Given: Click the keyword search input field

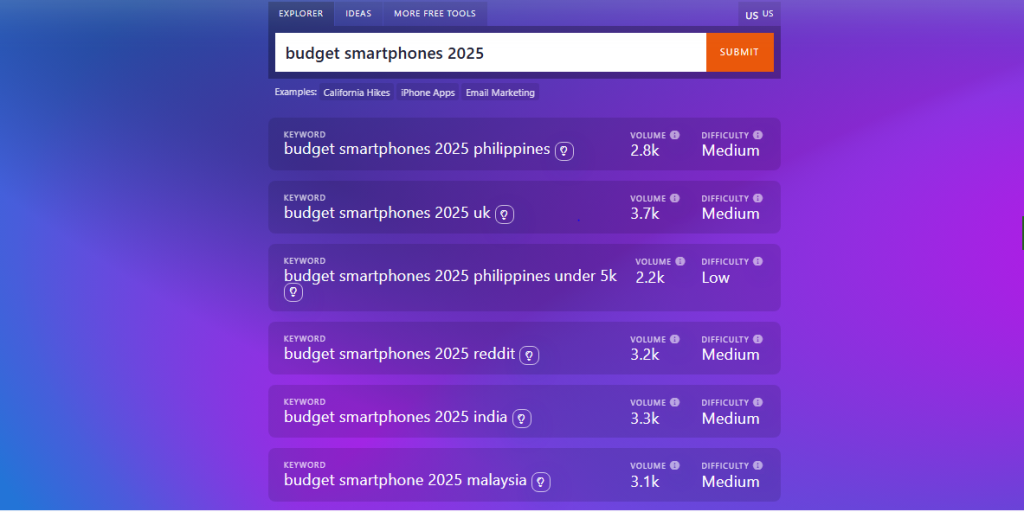Looking at the screenshot, I should [490, 53].
